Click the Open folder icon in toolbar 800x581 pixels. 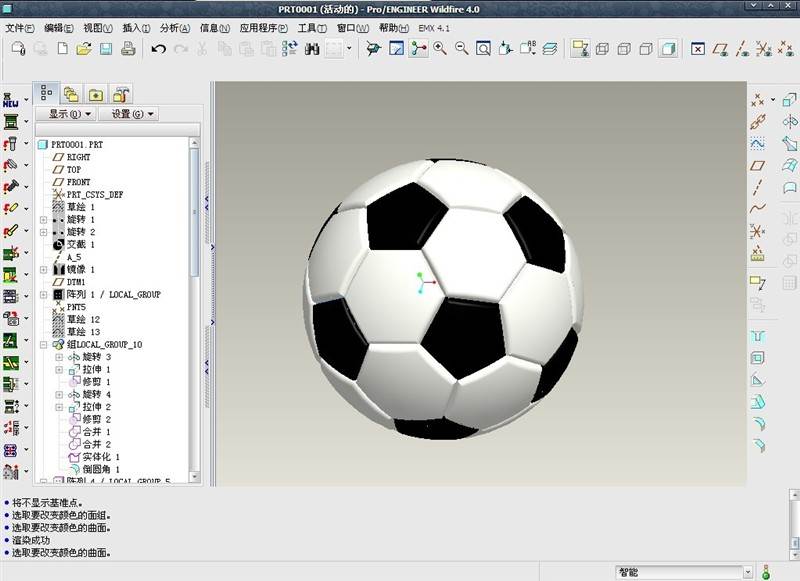(x=84, y=48)
